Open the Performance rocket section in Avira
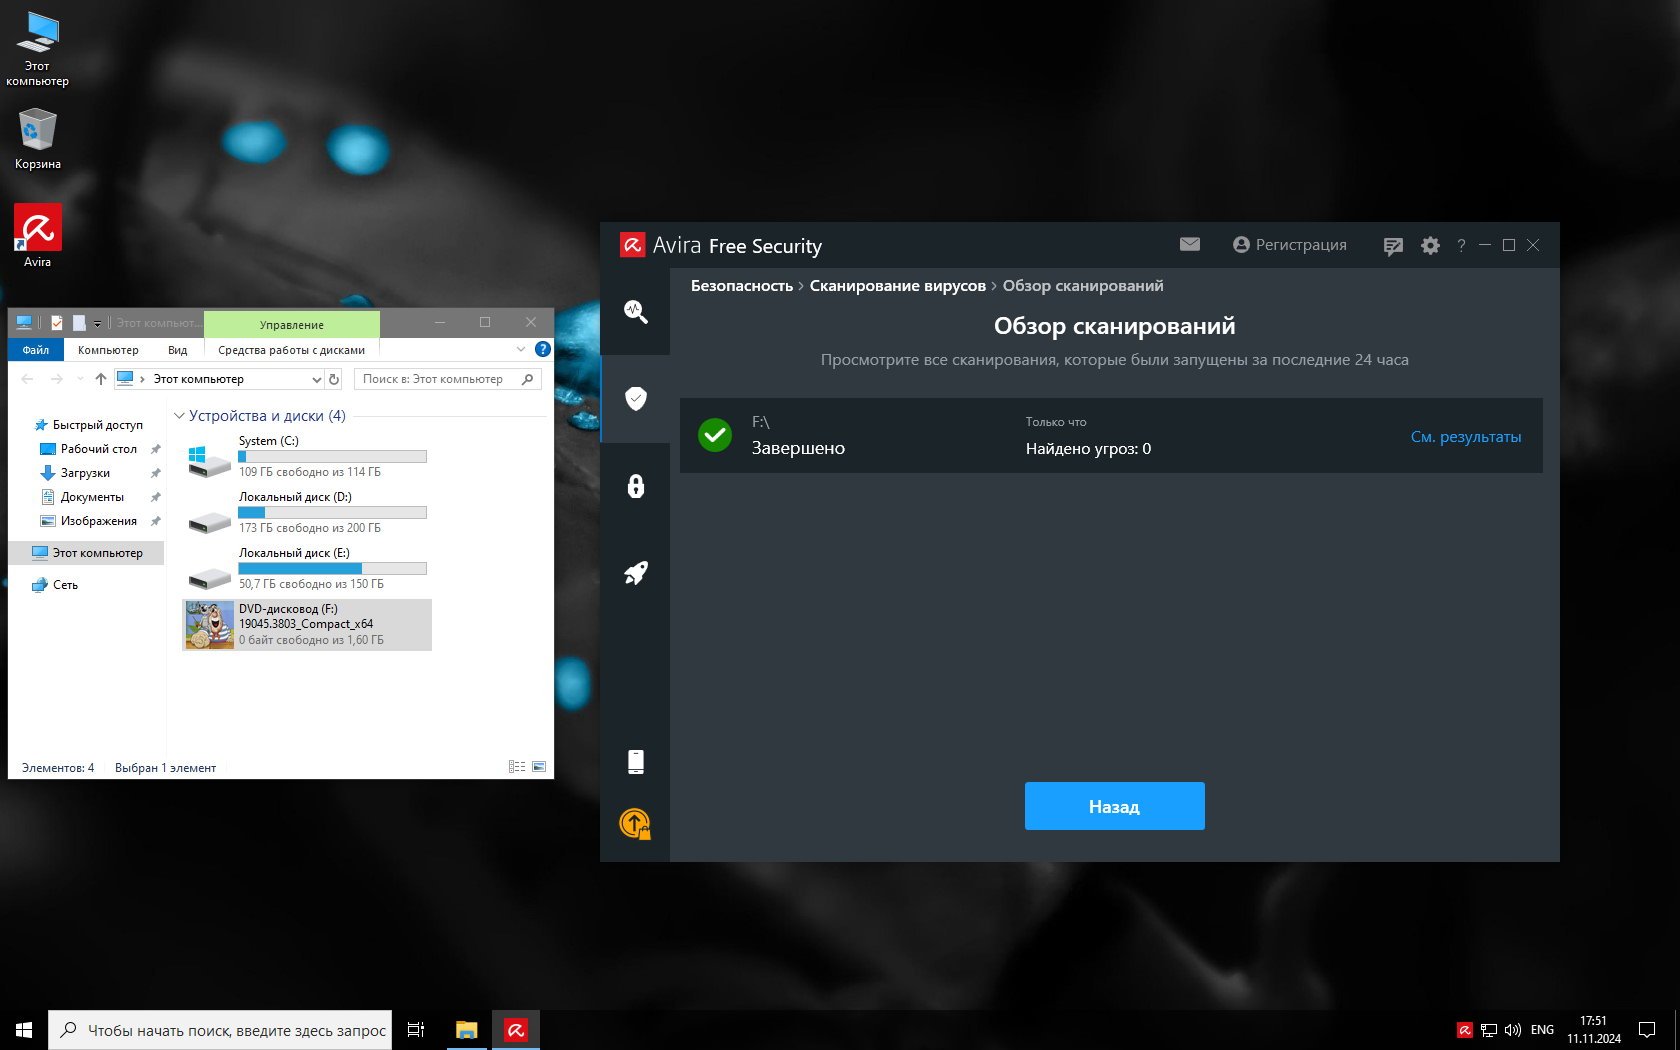Screen dimensions: 1680x1050 (x=635, y=573)
